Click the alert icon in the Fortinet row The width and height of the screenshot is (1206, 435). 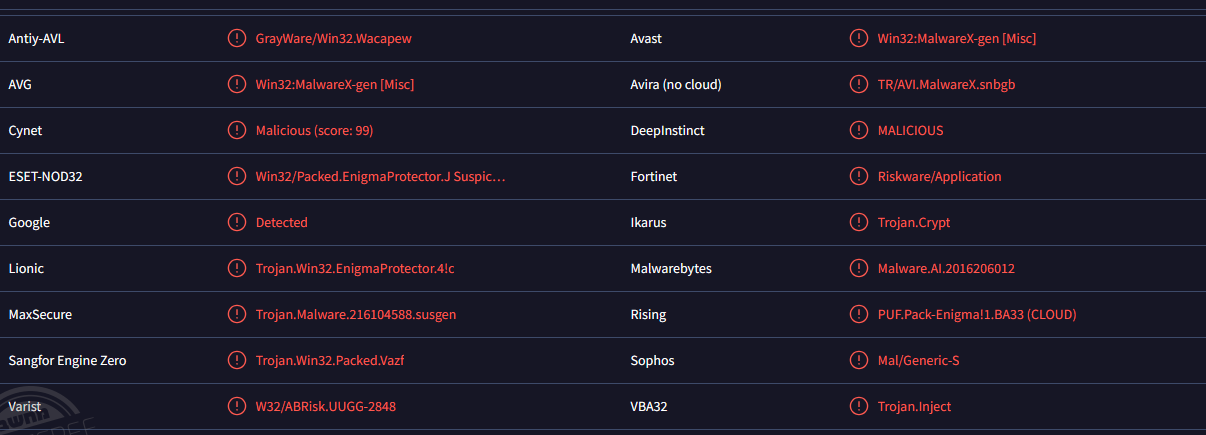[x=858, y=177]
